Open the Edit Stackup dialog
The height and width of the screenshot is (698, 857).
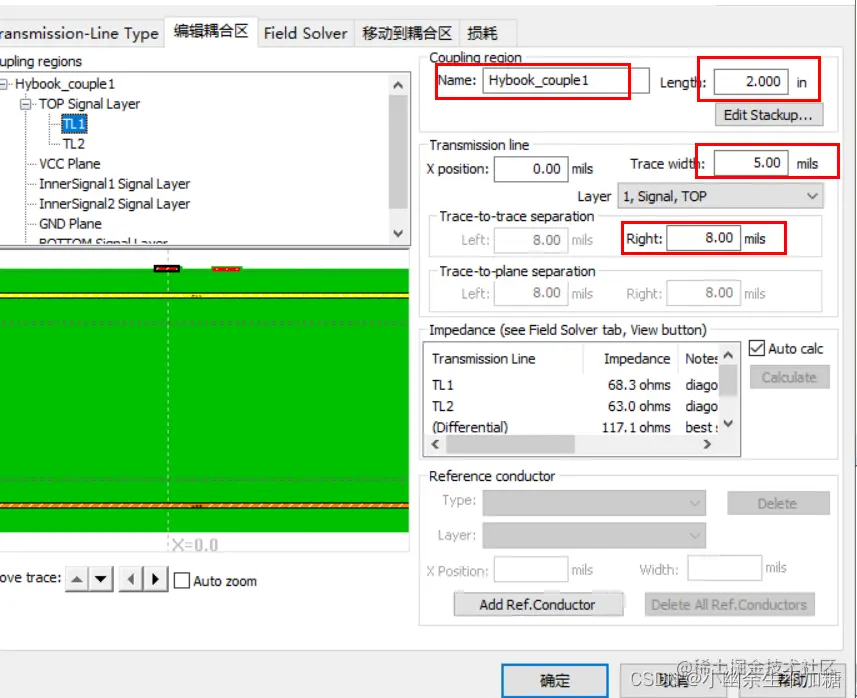click(768, 115)
